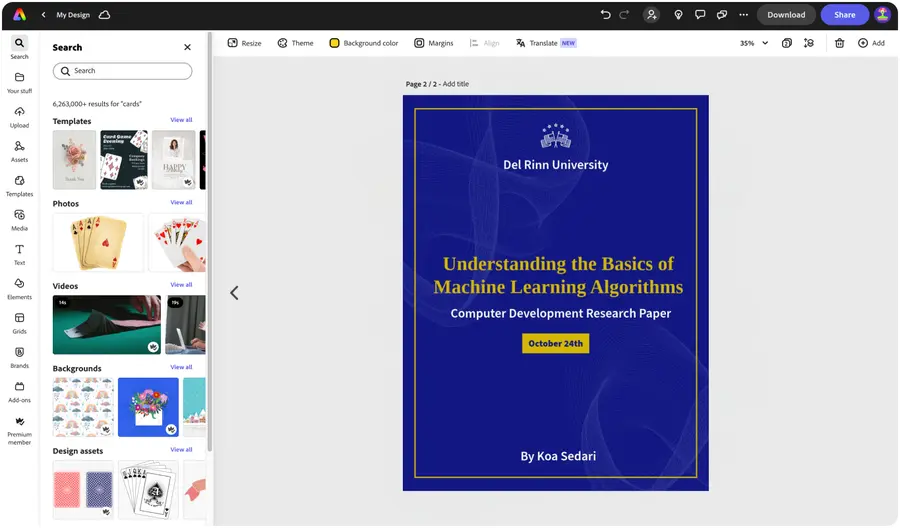Open the Assets panel

pos(20,152)
